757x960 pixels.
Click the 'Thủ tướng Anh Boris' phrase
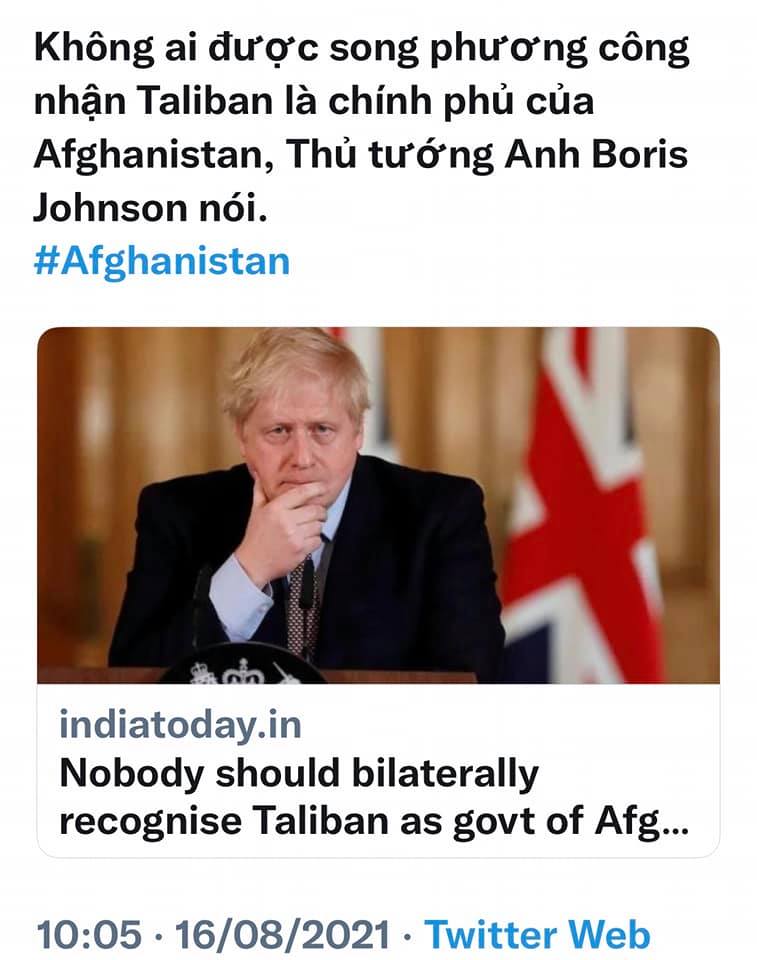click(x=487, y=155)
